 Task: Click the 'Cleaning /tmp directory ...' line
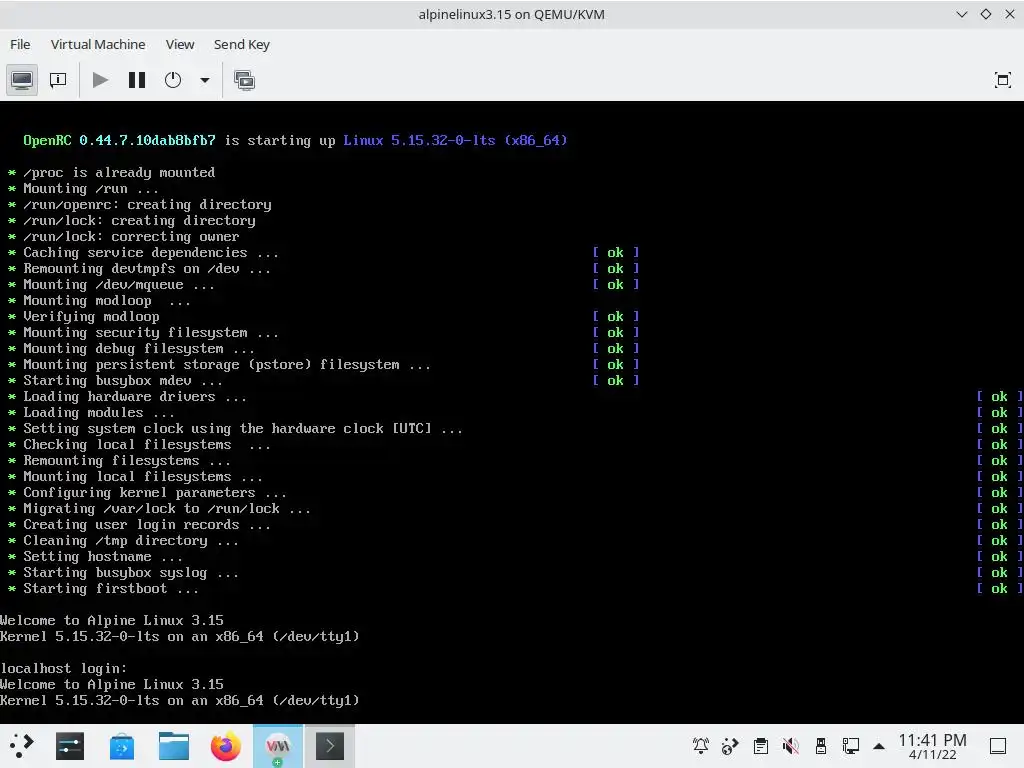pyautogui.click(x=131, y=541)
